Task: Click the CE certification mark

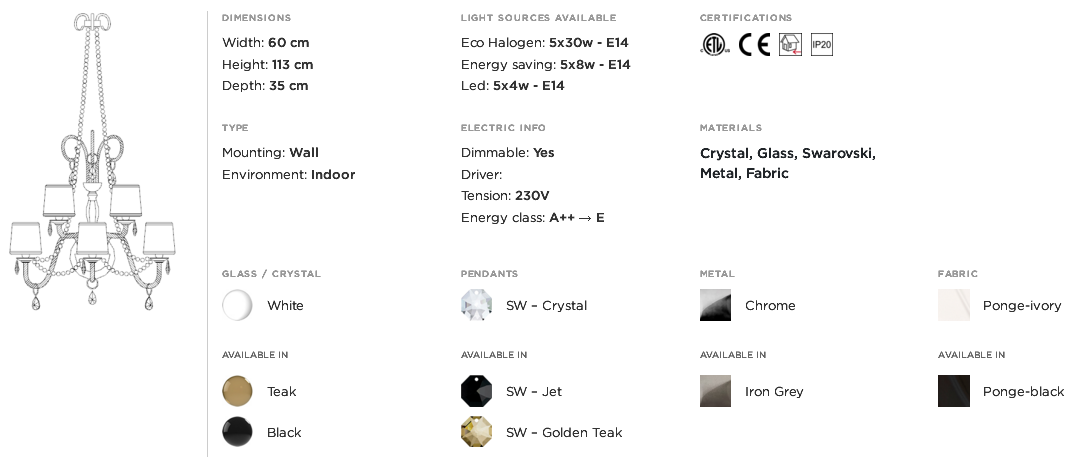Action: pyautogui.click(x=754, y=45)
